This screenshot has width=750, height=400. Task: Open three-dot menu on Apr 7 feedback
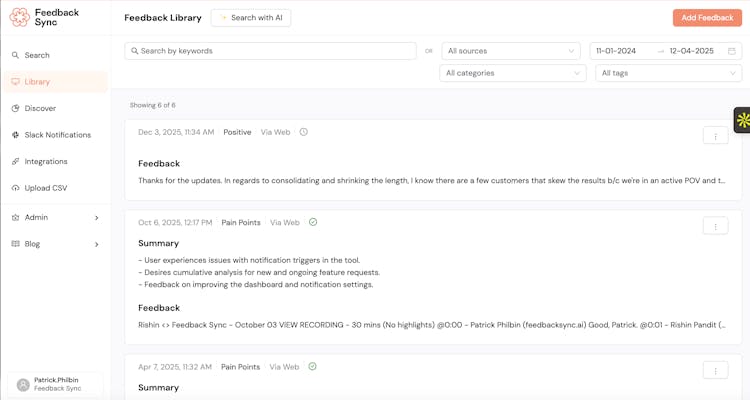(x=715, y=370)
